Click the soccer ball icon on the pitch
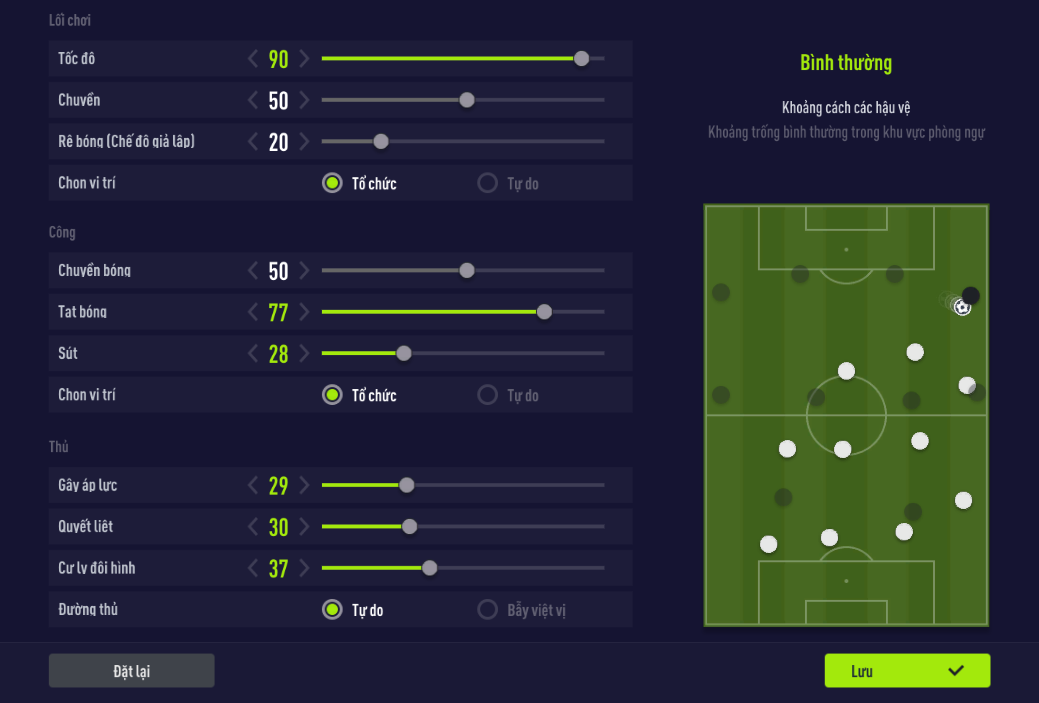Screen dimensions: 1039x703 pyautogui.click(x=962, y=308)
